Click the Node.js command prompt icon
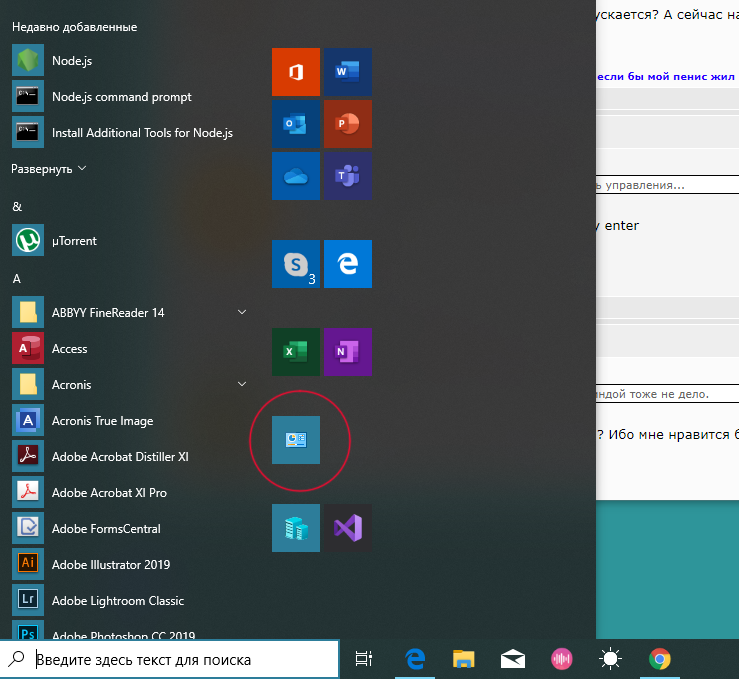Viewport: 739px width, 679px height. 28,96
